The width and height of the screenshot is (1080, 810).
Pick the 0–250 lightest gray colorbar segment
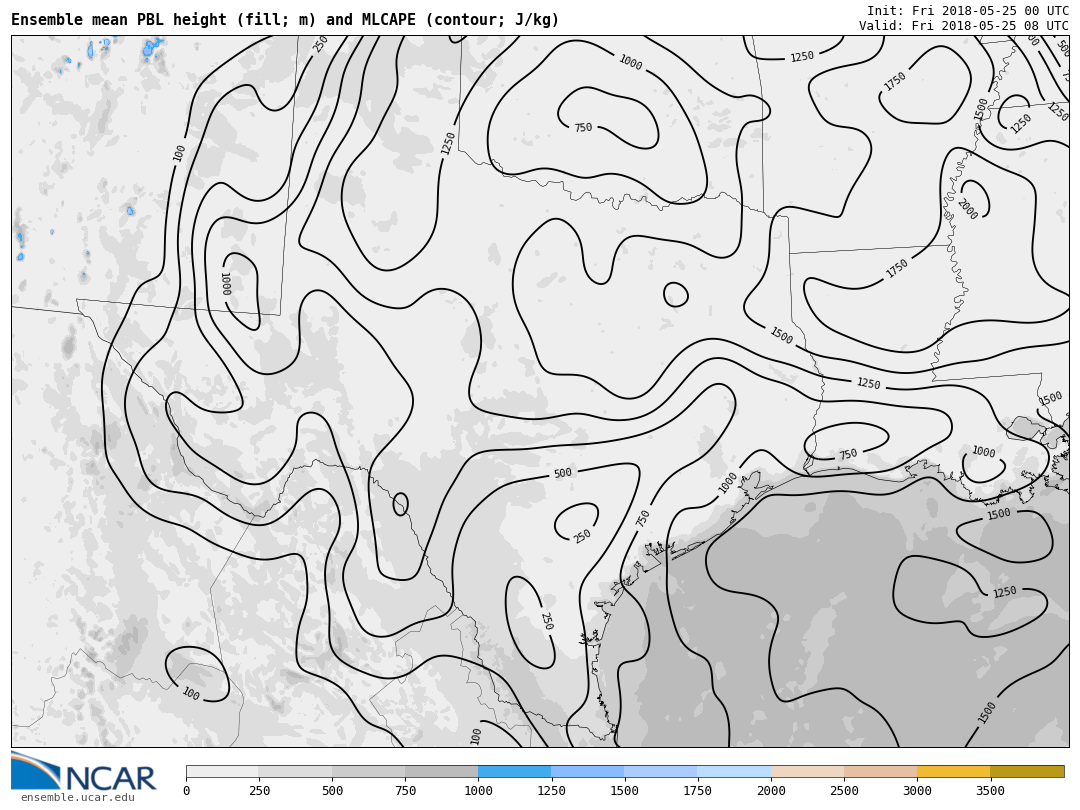222,771
